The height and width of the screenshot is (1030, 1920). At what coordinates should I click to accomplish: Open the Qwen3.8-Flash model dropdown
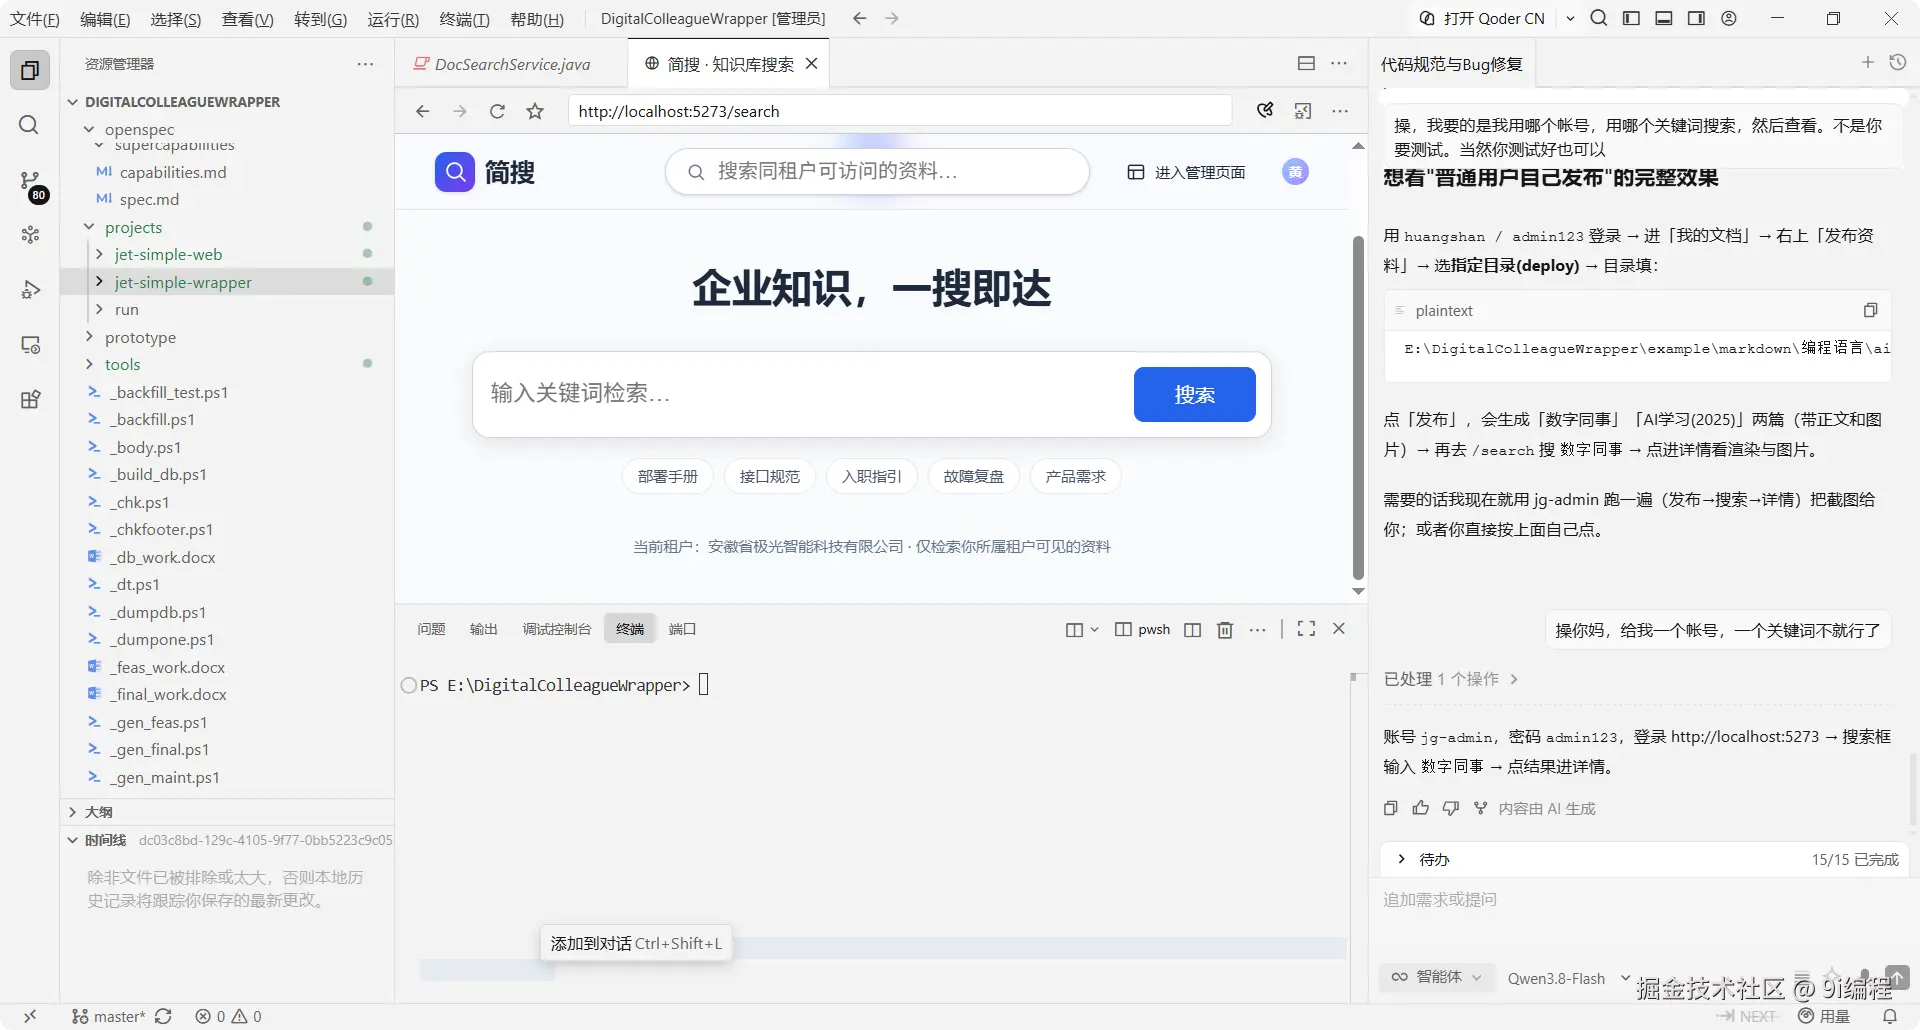point(1568,978)
